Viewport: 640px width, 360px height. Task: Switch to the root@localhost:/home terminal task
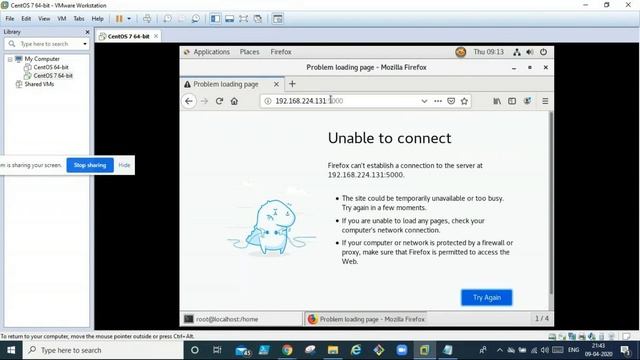(241, 319)
